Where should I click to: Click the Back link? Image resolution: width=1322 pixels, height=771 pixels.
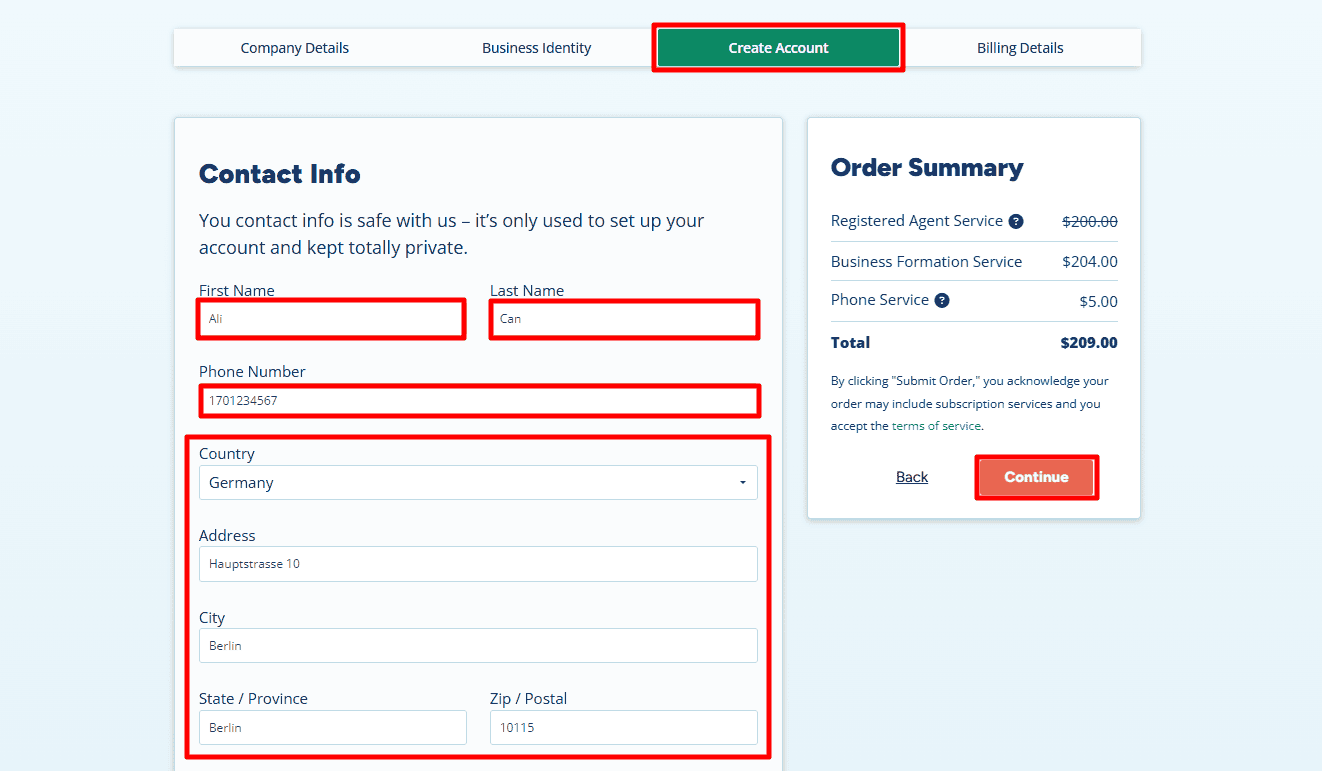pos(912,477)
